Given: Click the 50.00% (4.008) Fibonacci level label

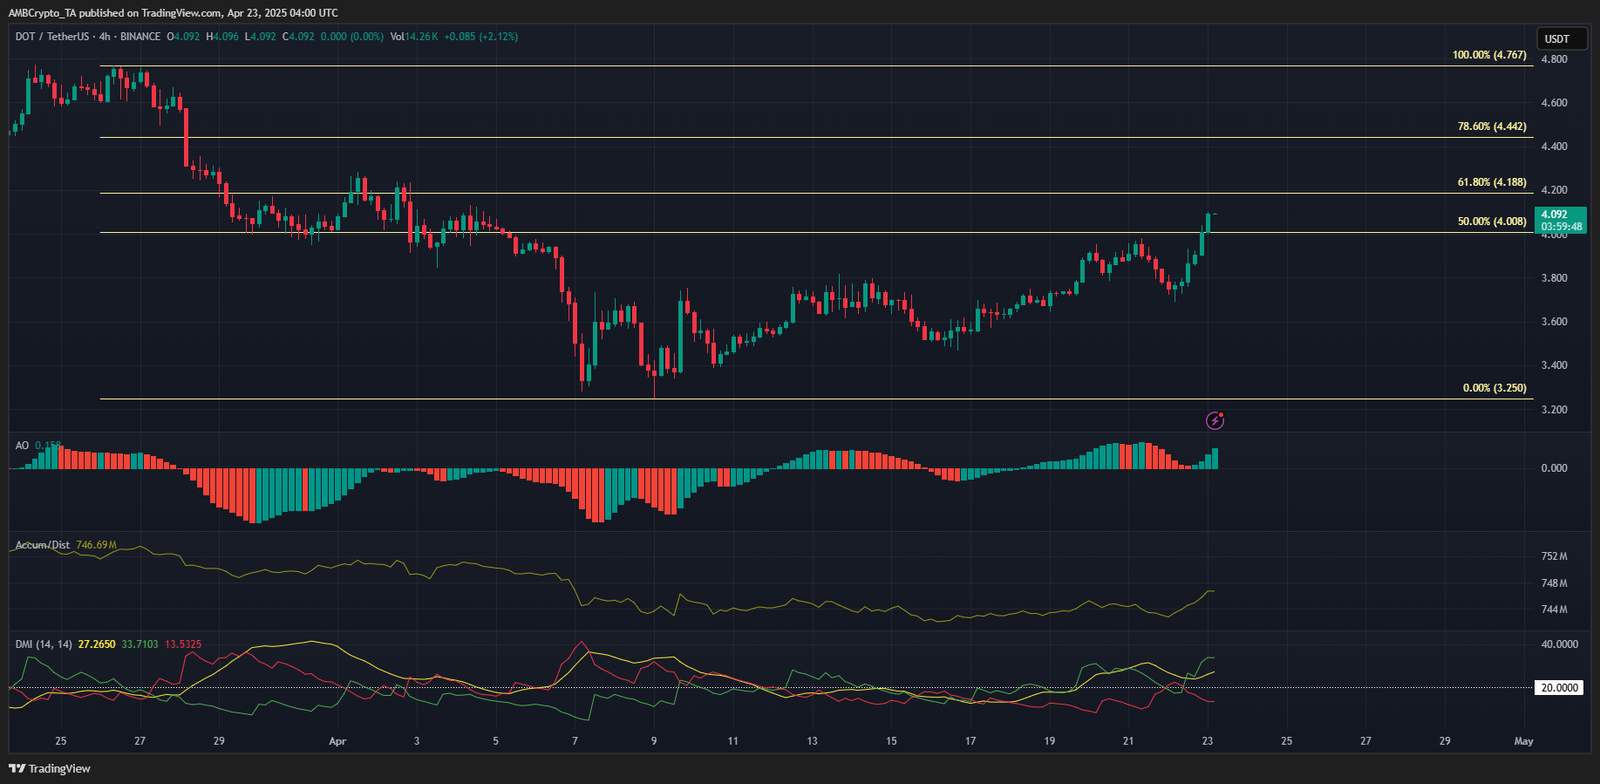Looking at the screenshot, I should pos(1491,222).
